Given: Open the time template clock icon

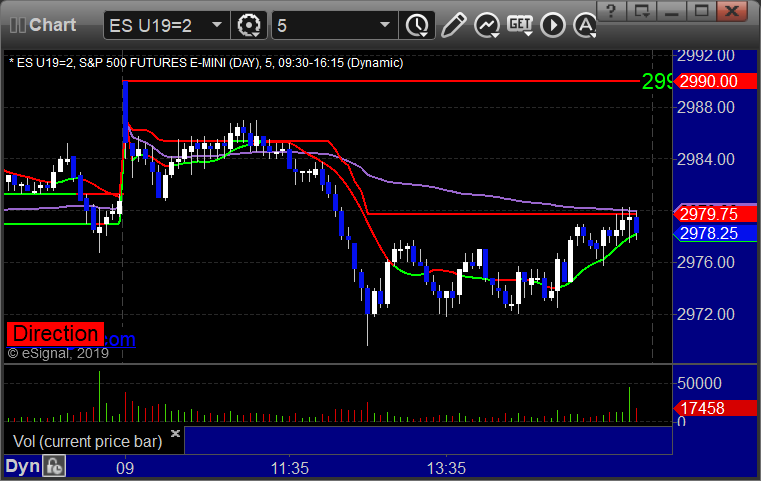Looking at the screenshot, I should [x=417, y=25].
